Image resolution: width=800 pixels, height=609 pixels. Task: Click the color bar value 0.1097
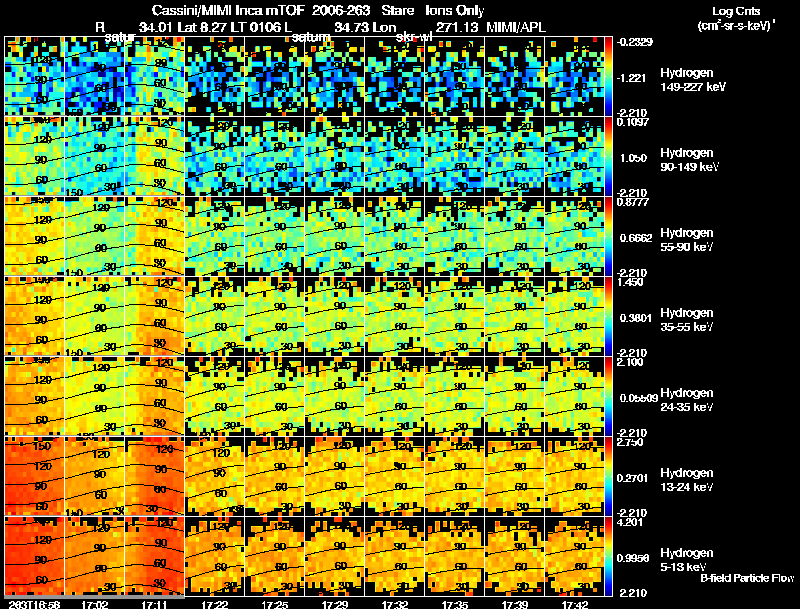click(633, 122)
